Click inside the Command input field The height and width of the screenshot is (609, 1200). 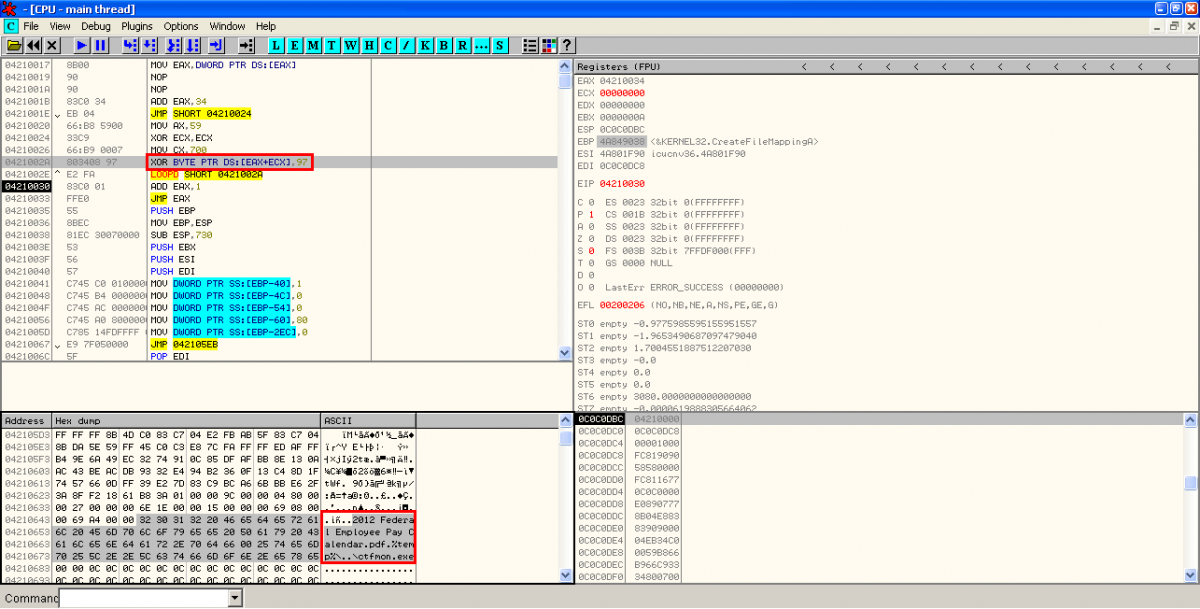[x=142, y=598]
